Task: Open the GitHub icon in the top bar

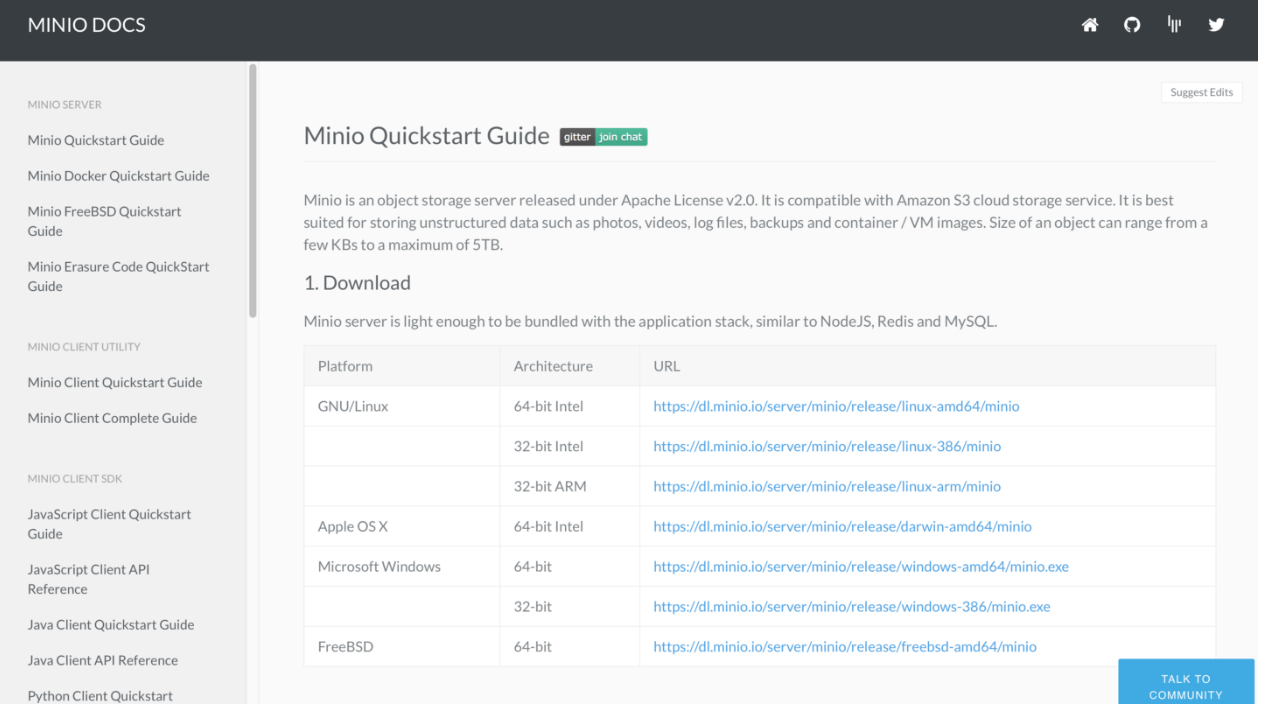Action: (1131, 24)
